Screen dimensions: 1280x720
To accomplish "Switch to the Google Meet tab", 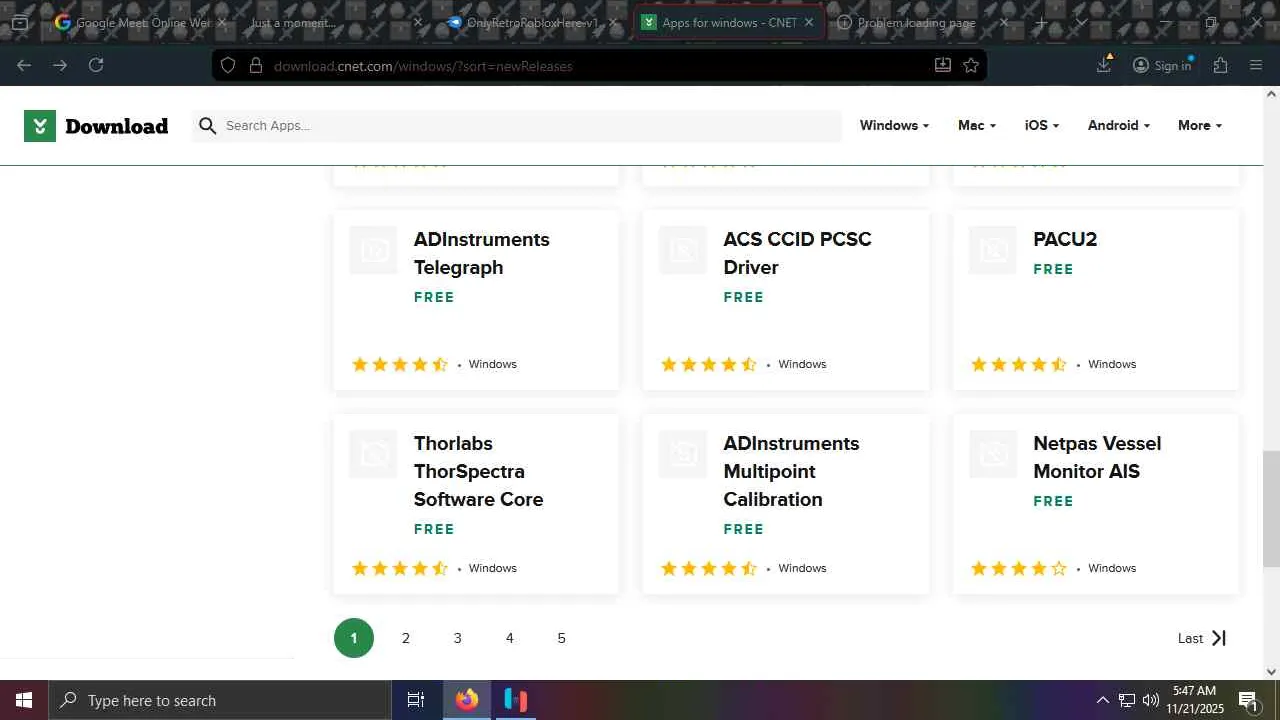I will coord(141,22).
